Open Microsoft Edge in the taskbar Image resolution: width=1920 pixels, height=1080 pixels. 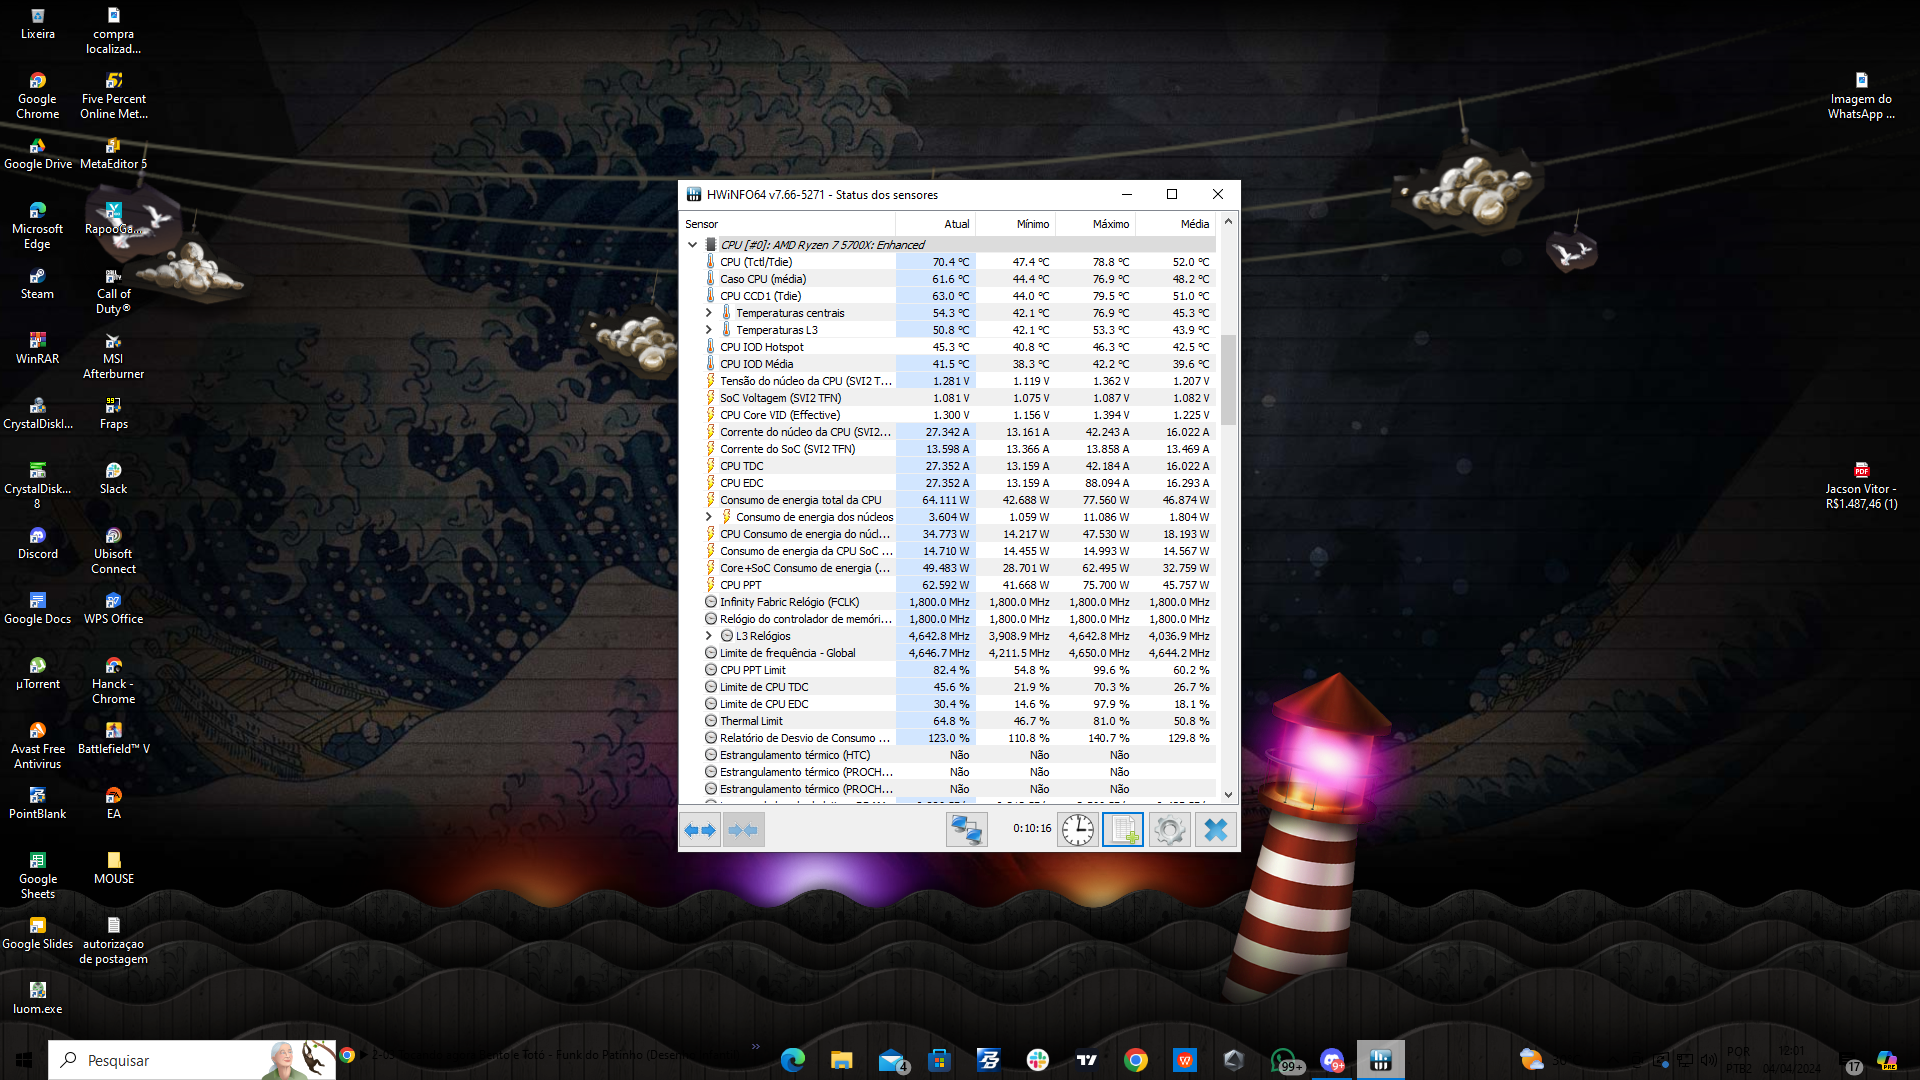click(x=793, y=1060)
